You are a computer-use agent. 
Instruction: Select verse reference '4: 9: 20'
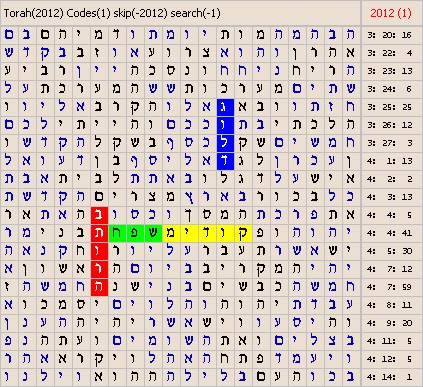point(390,323)
